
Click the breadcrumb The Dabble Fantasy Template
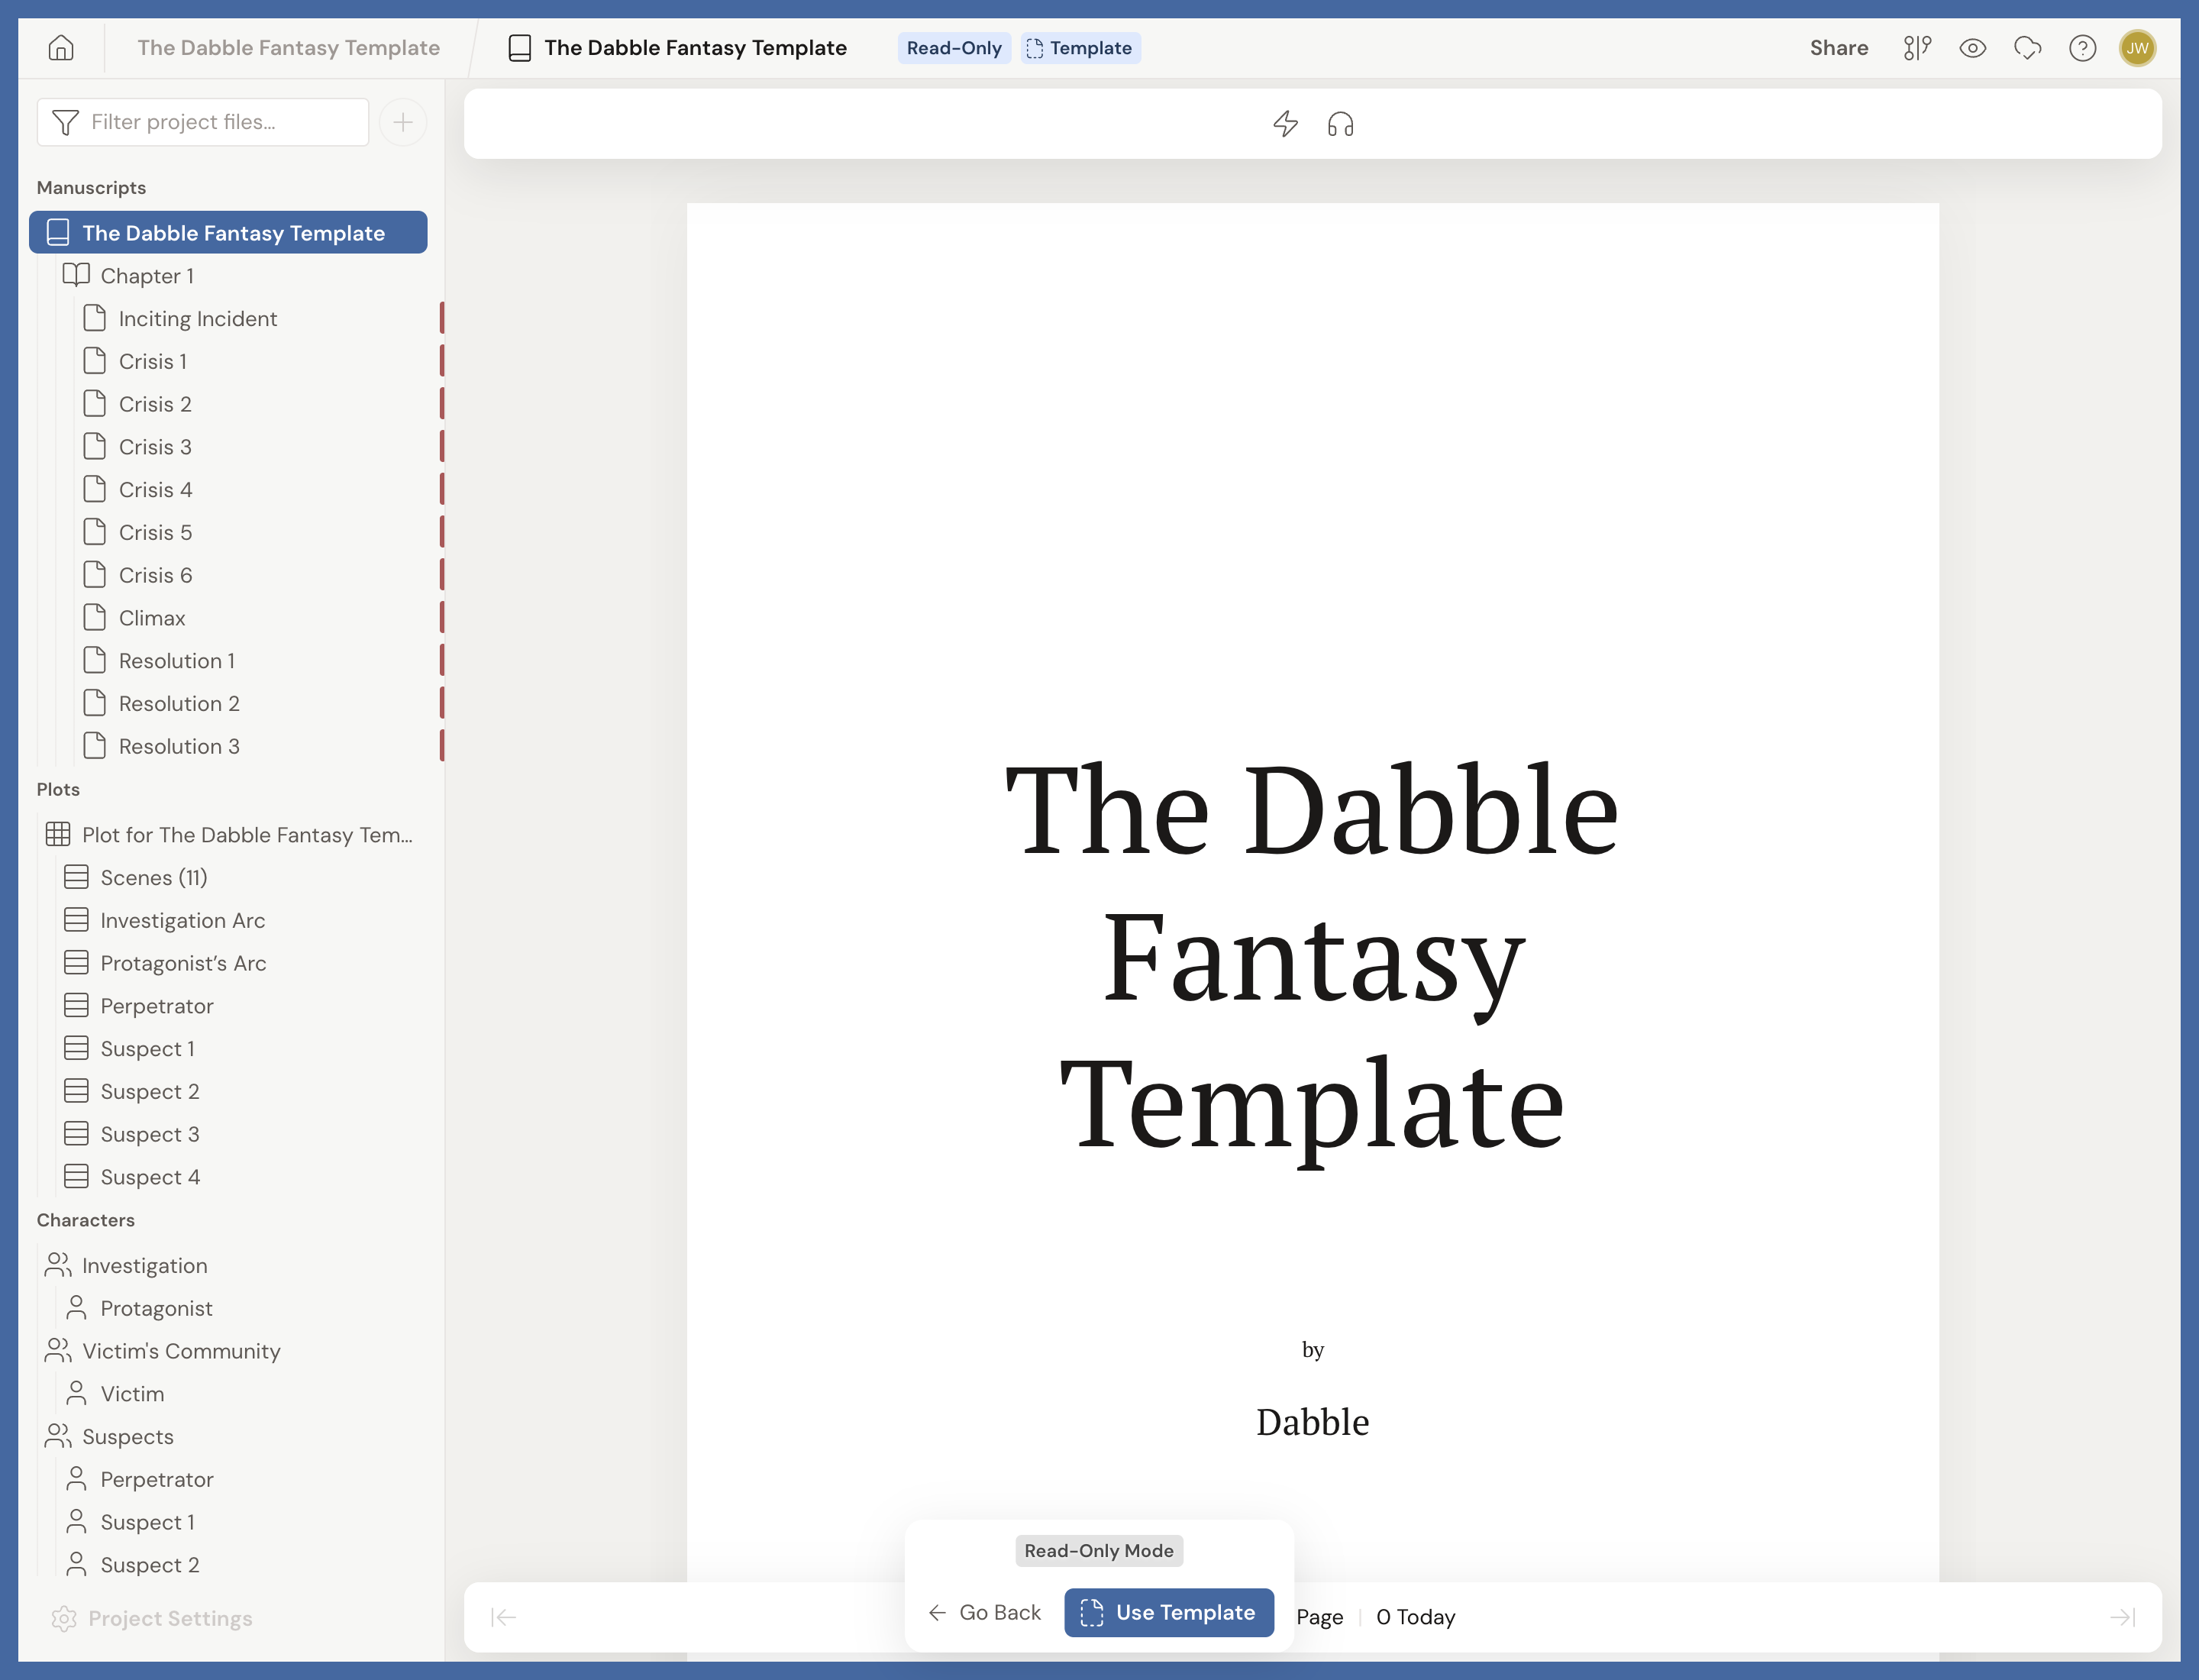pyautogui.click(x=288, y=48)
